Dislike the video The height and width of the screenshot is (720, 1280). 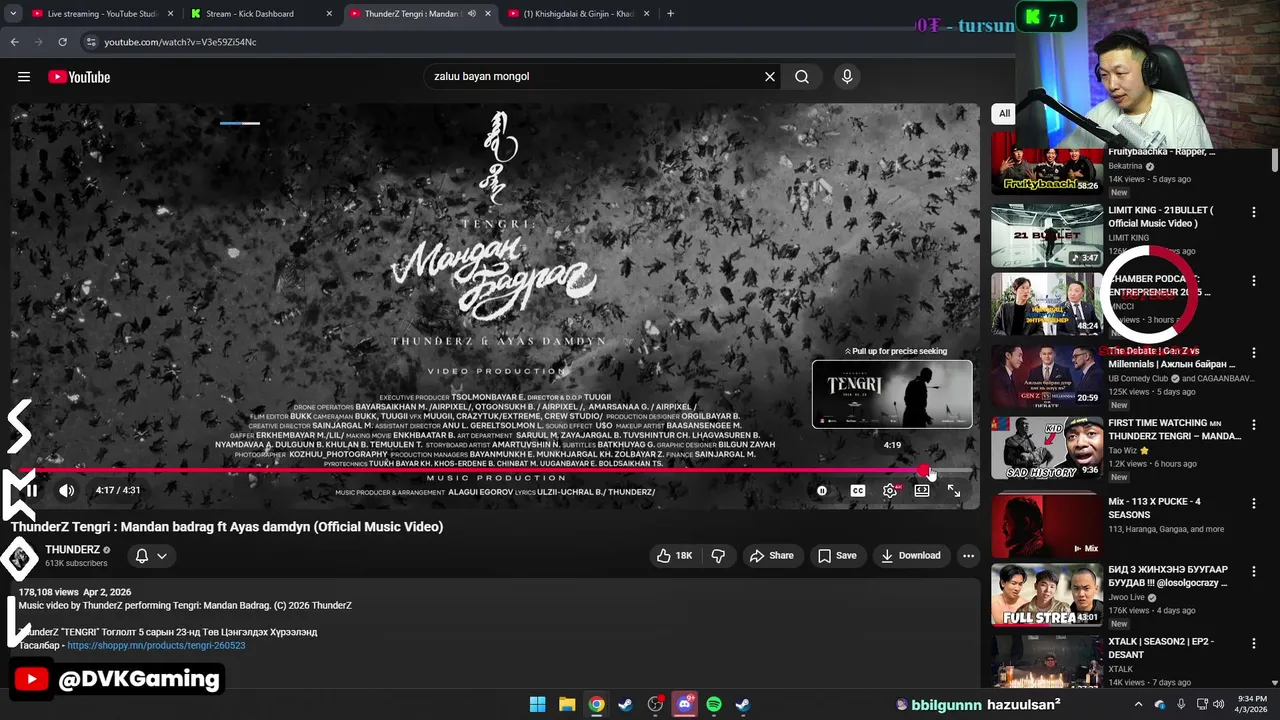pos(718,556)
